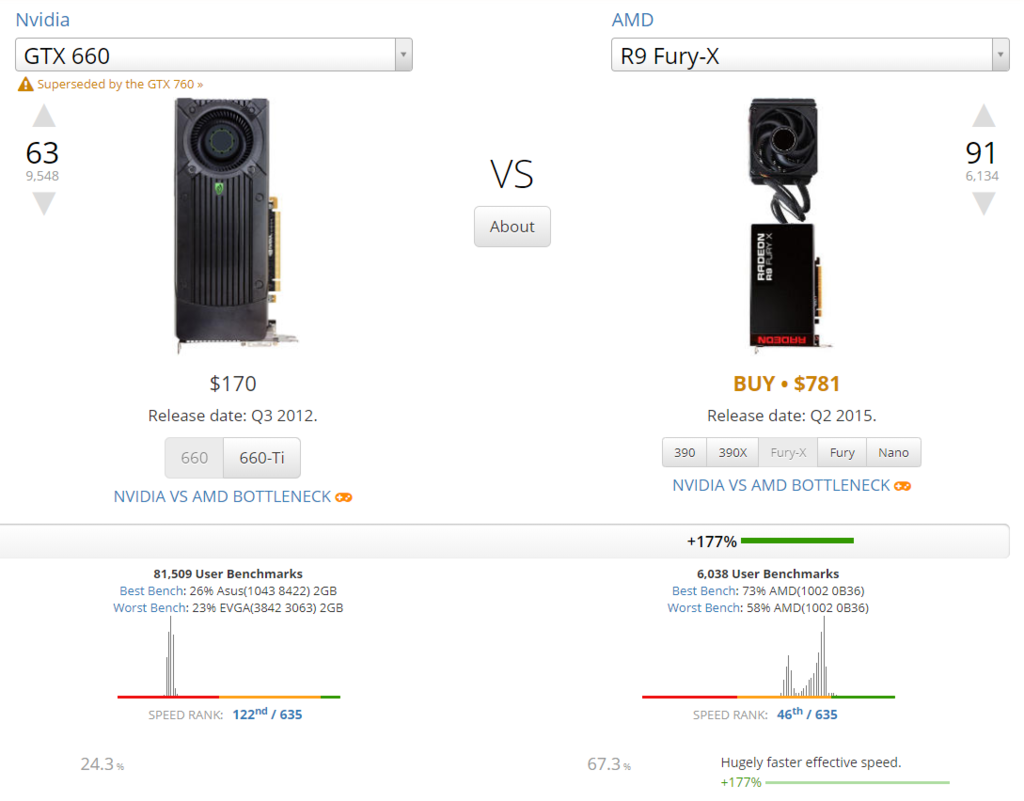Select the Fury variant tab
The width and height of the screenshot is (1024, 801).
(842, 452)
